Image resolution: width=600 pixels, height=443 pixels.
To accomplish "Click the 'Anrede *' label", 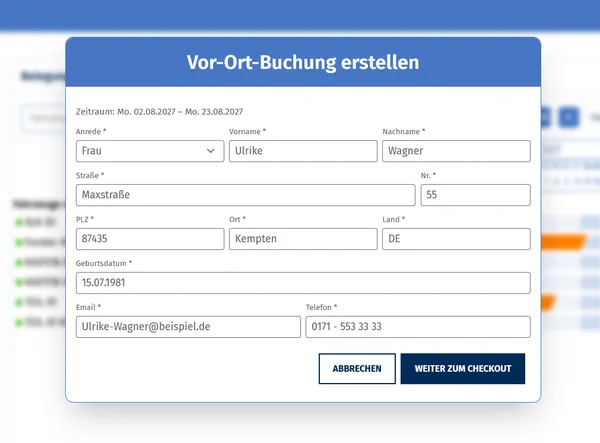I will tap(91, 132).
